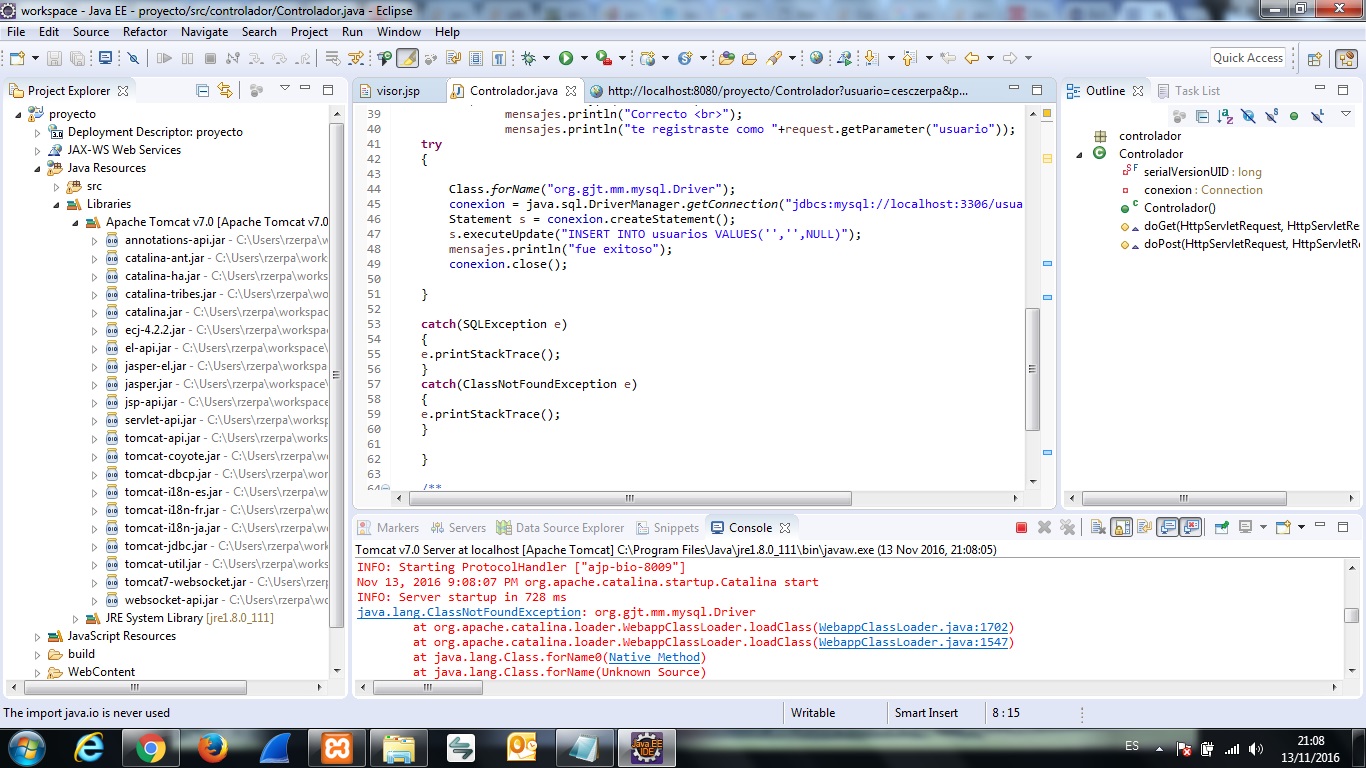Click the Last Edit Location icon
The image size is (1366, 768).
(947, 58)
